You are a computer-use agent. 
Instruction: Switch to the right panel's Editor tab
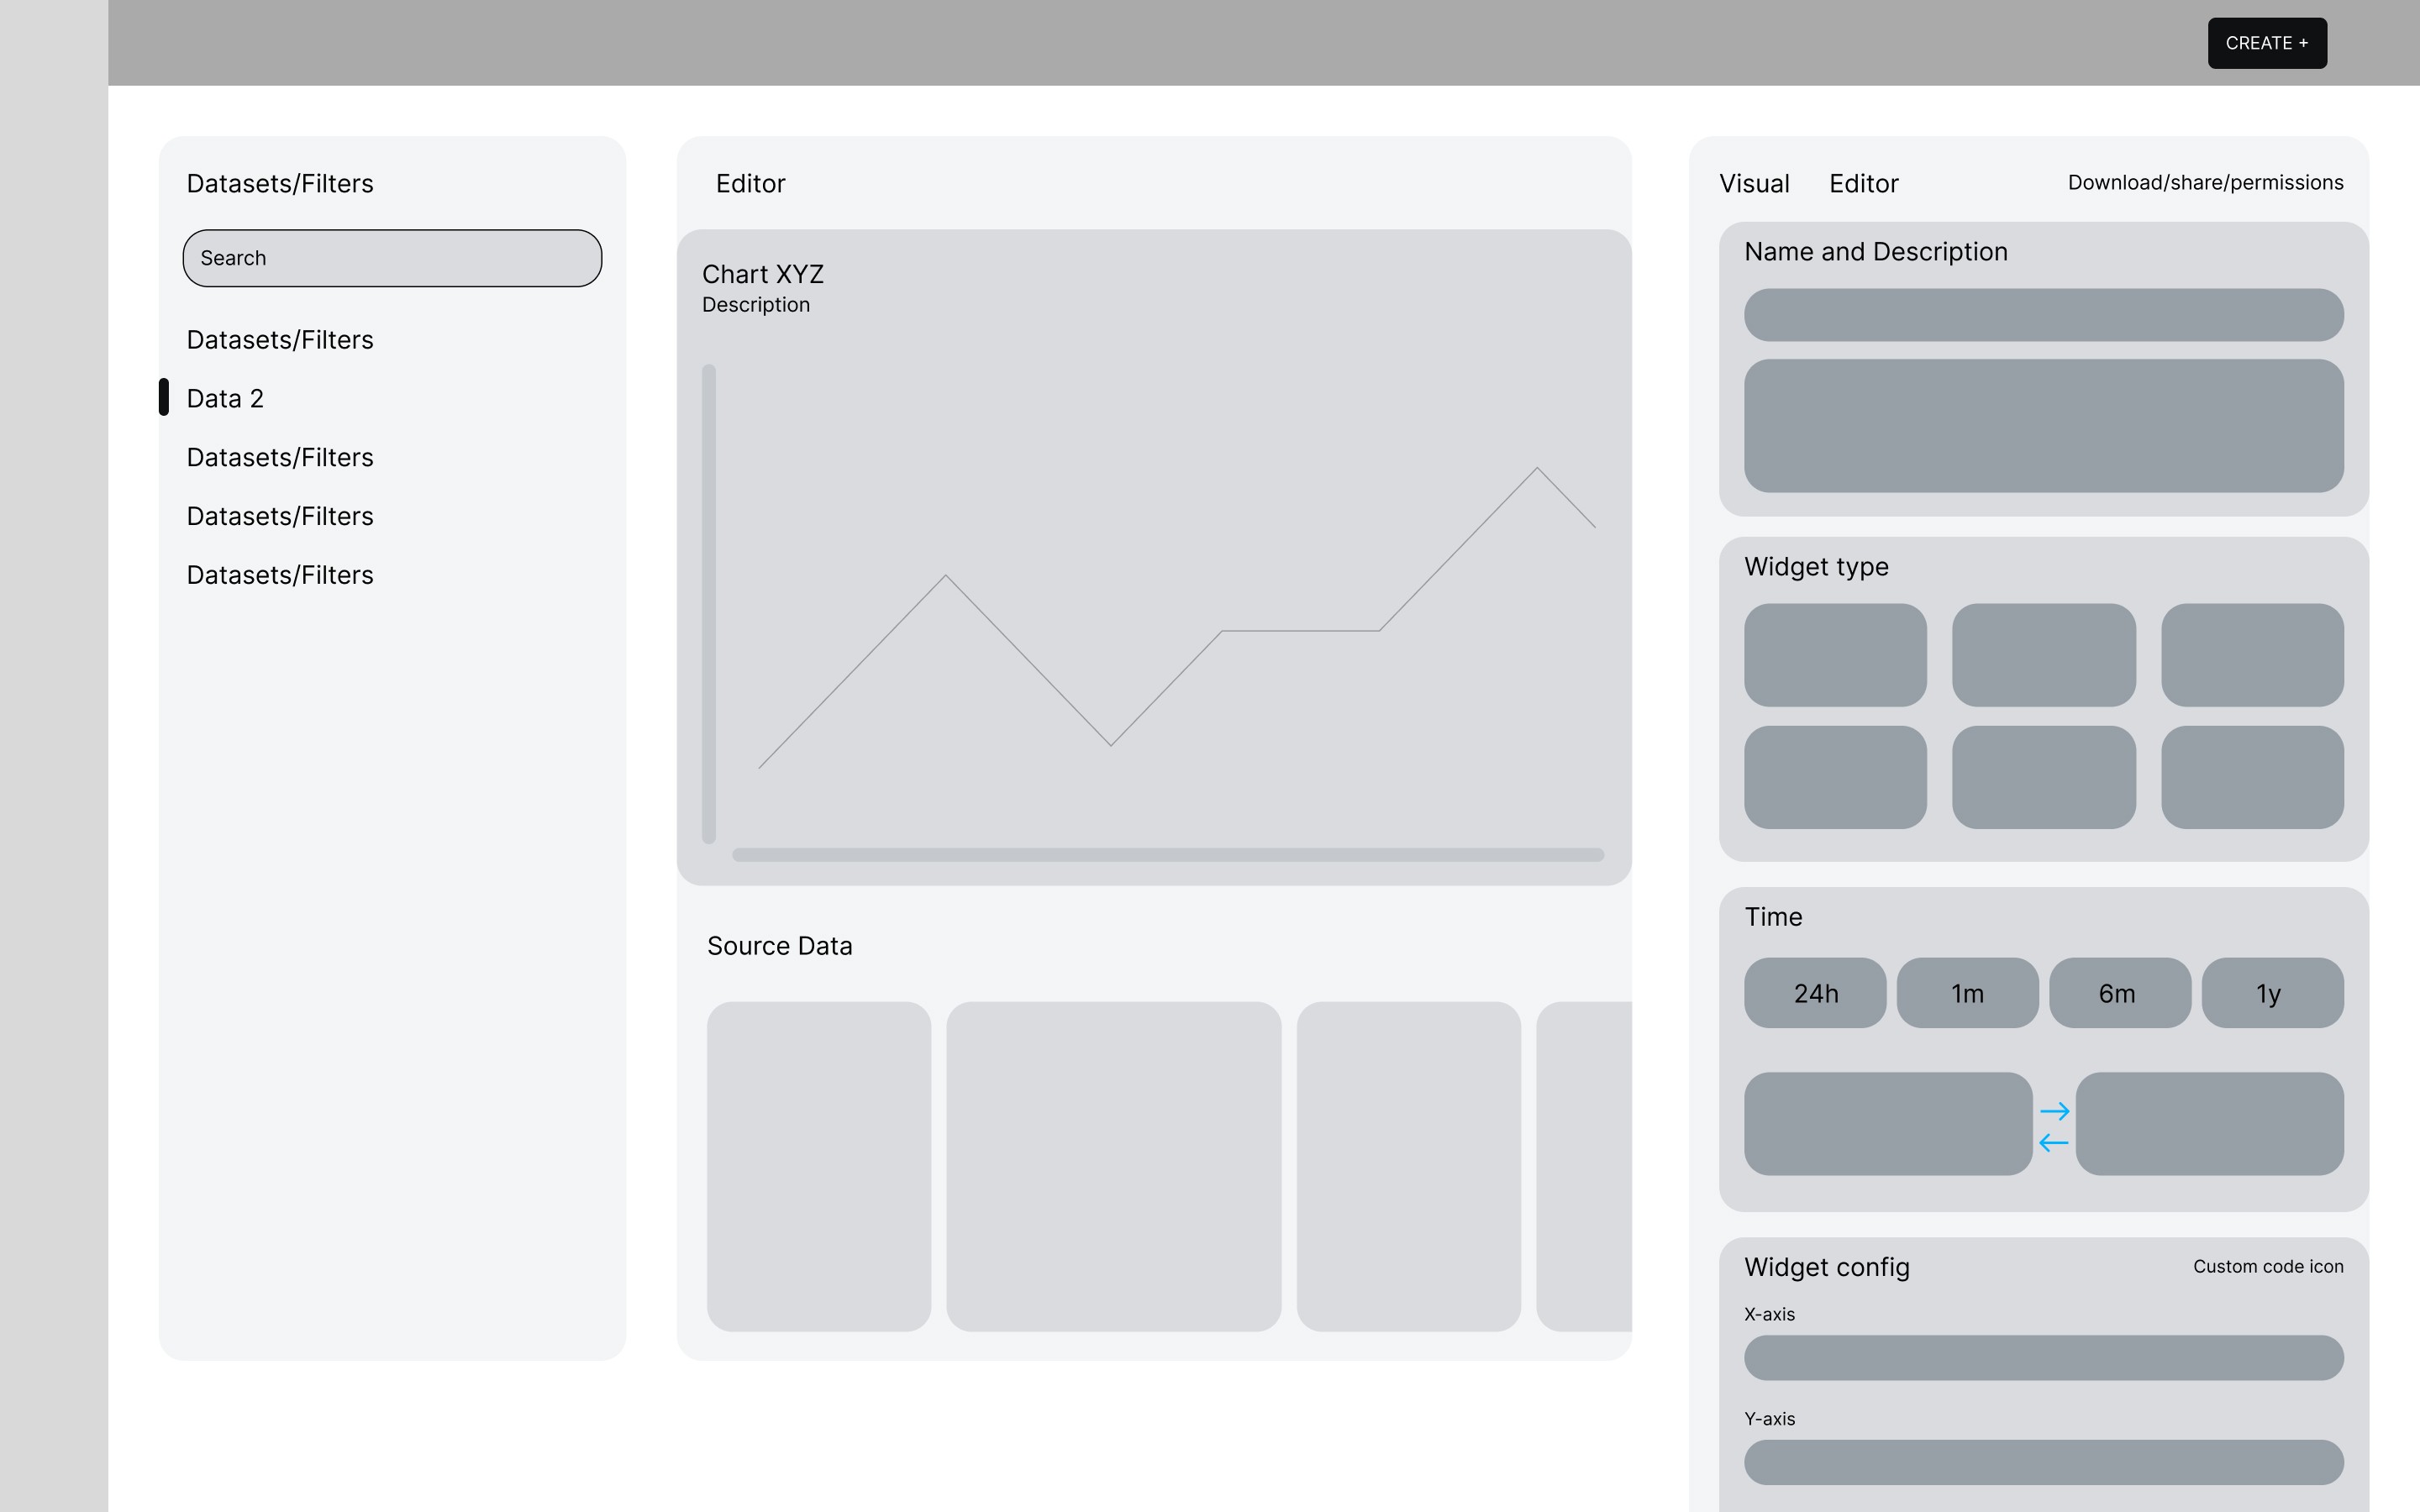click(x=1863, y=184)
